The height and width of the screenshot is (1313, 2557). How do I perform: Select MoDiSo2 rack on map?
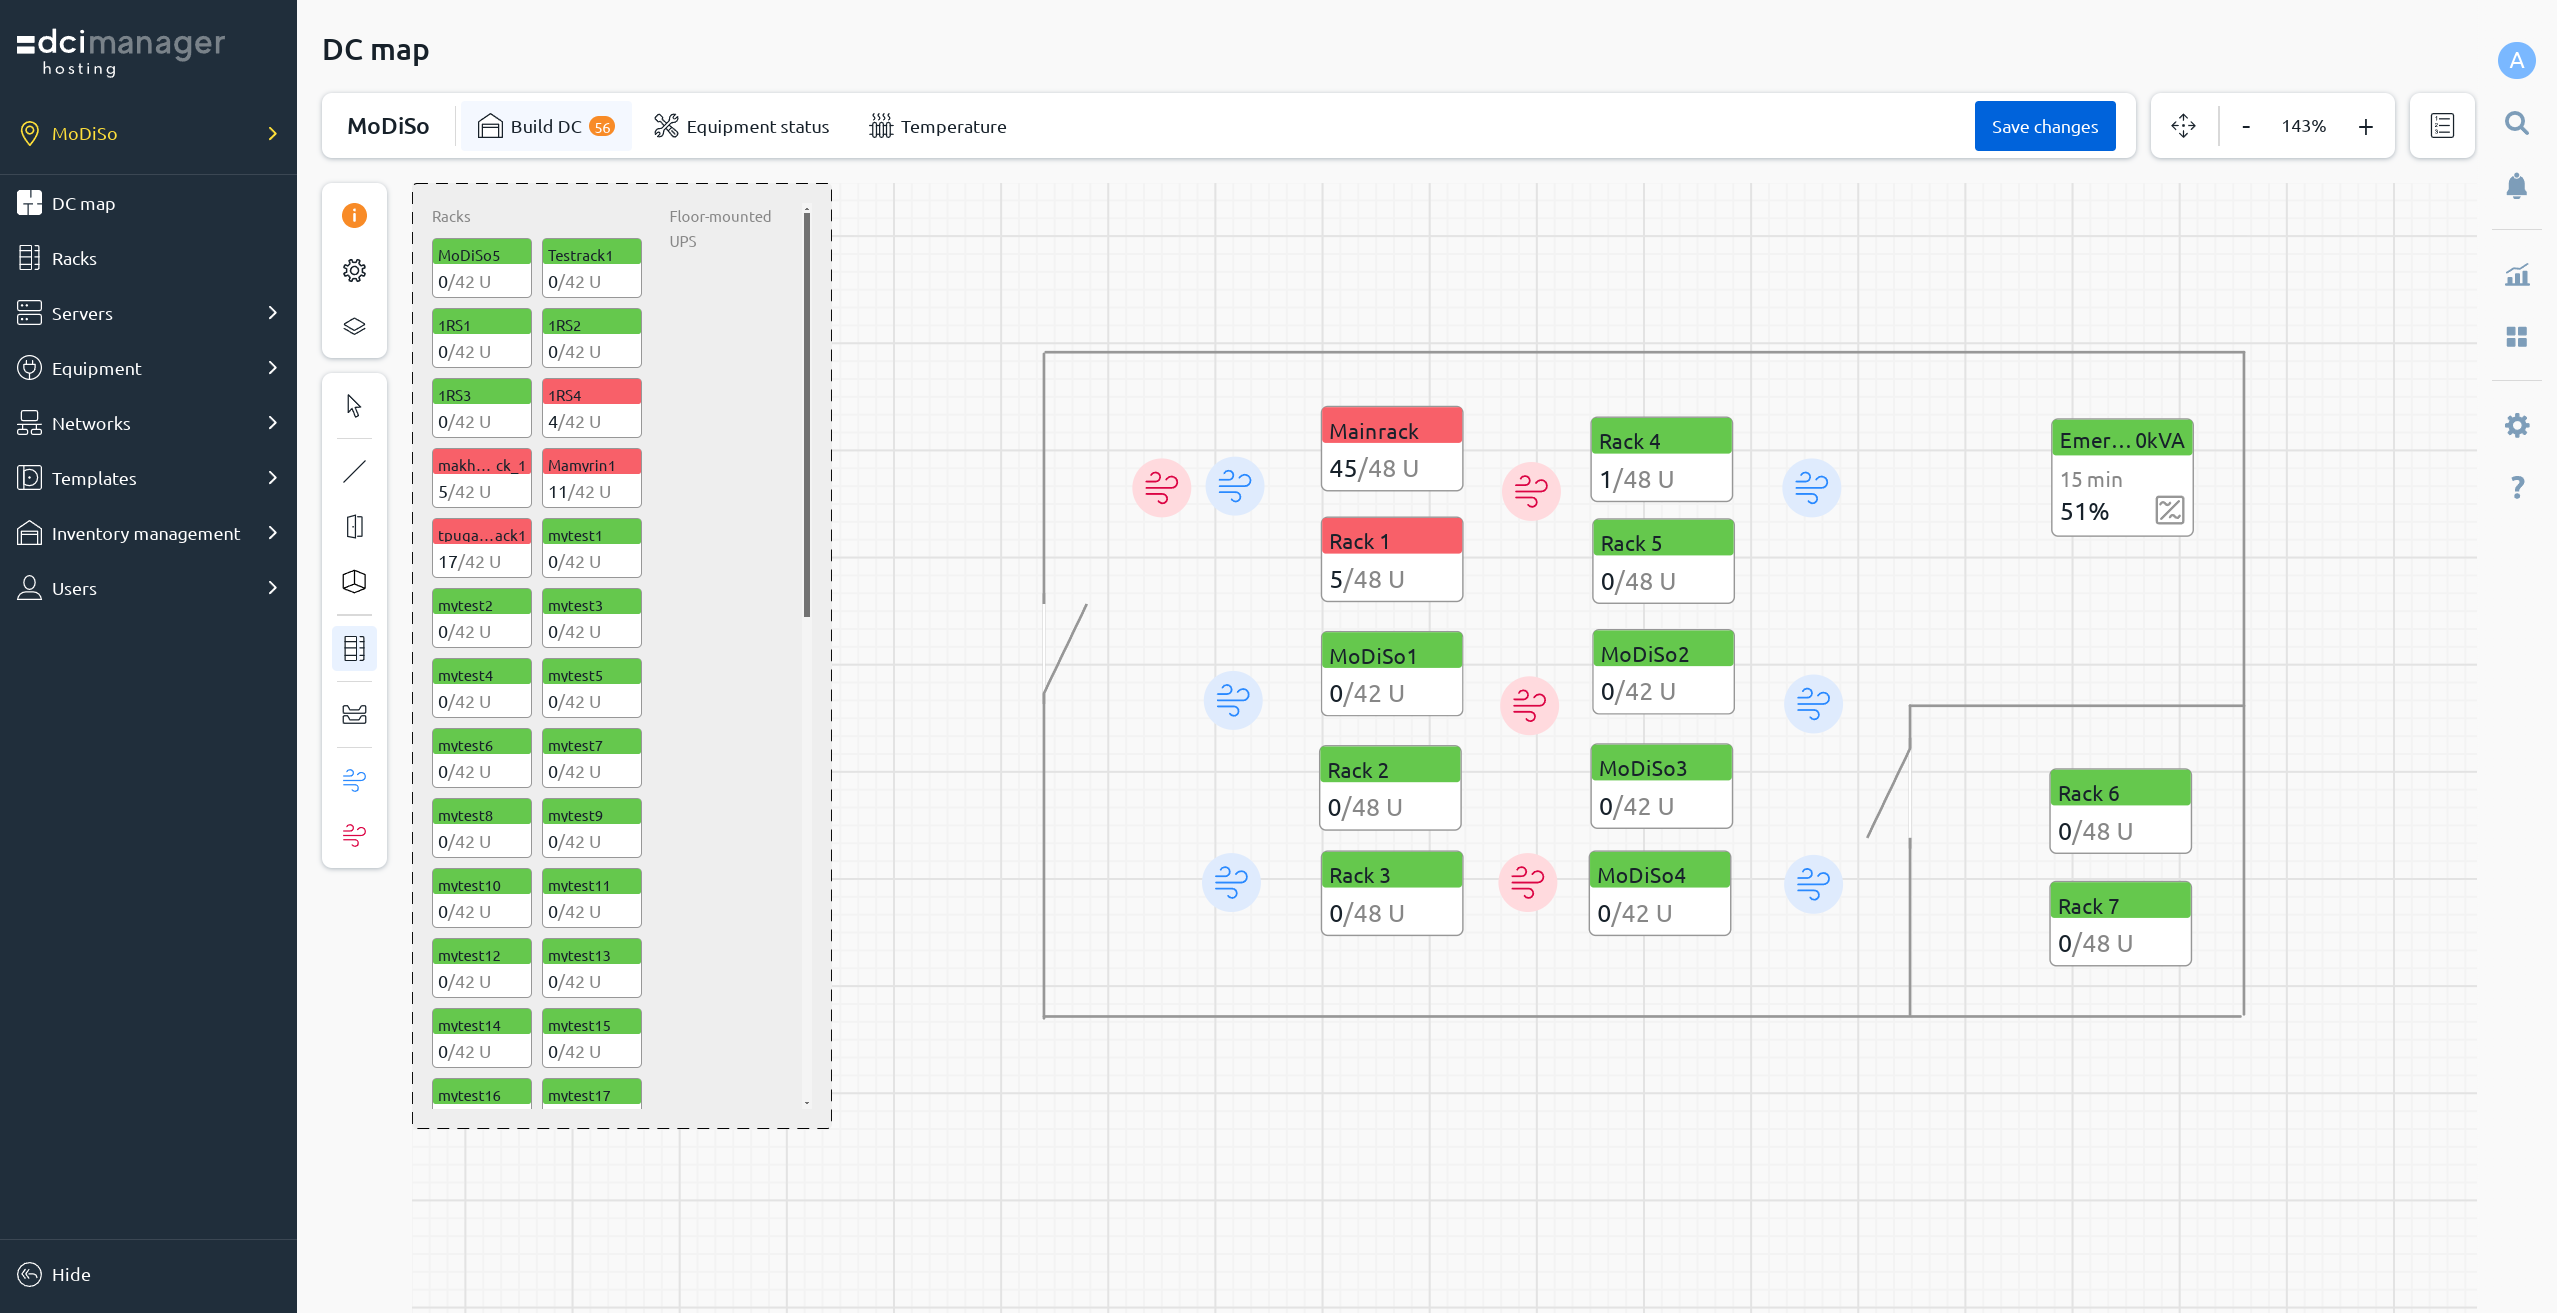pyautogui.click(x=1663, y=672)
